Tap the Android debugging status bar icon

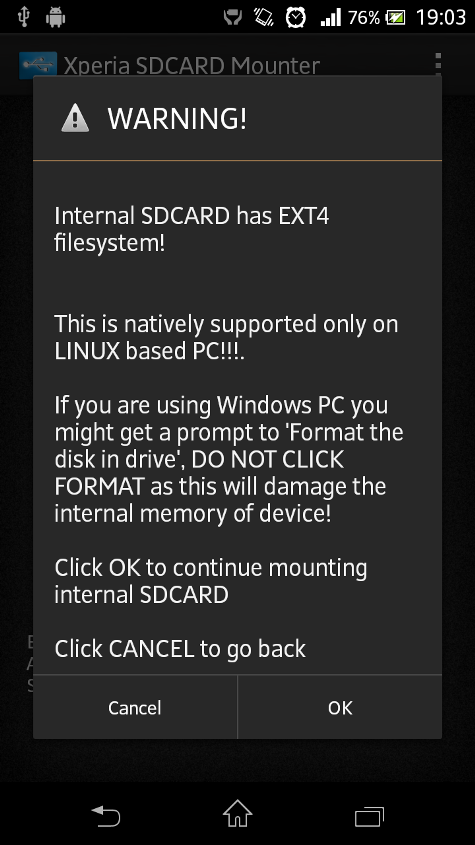56,17
